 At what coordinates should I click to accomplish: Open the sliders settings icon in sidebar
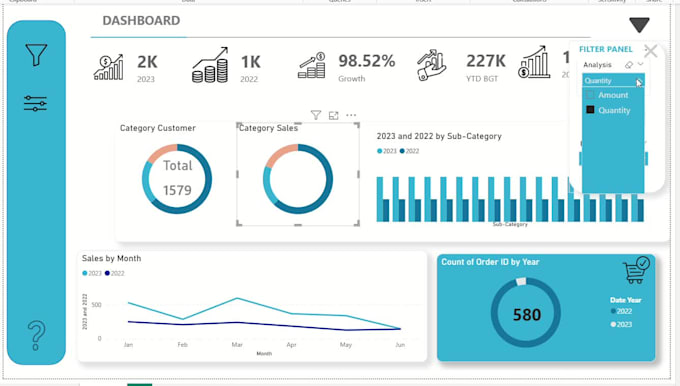pos(36,104)
